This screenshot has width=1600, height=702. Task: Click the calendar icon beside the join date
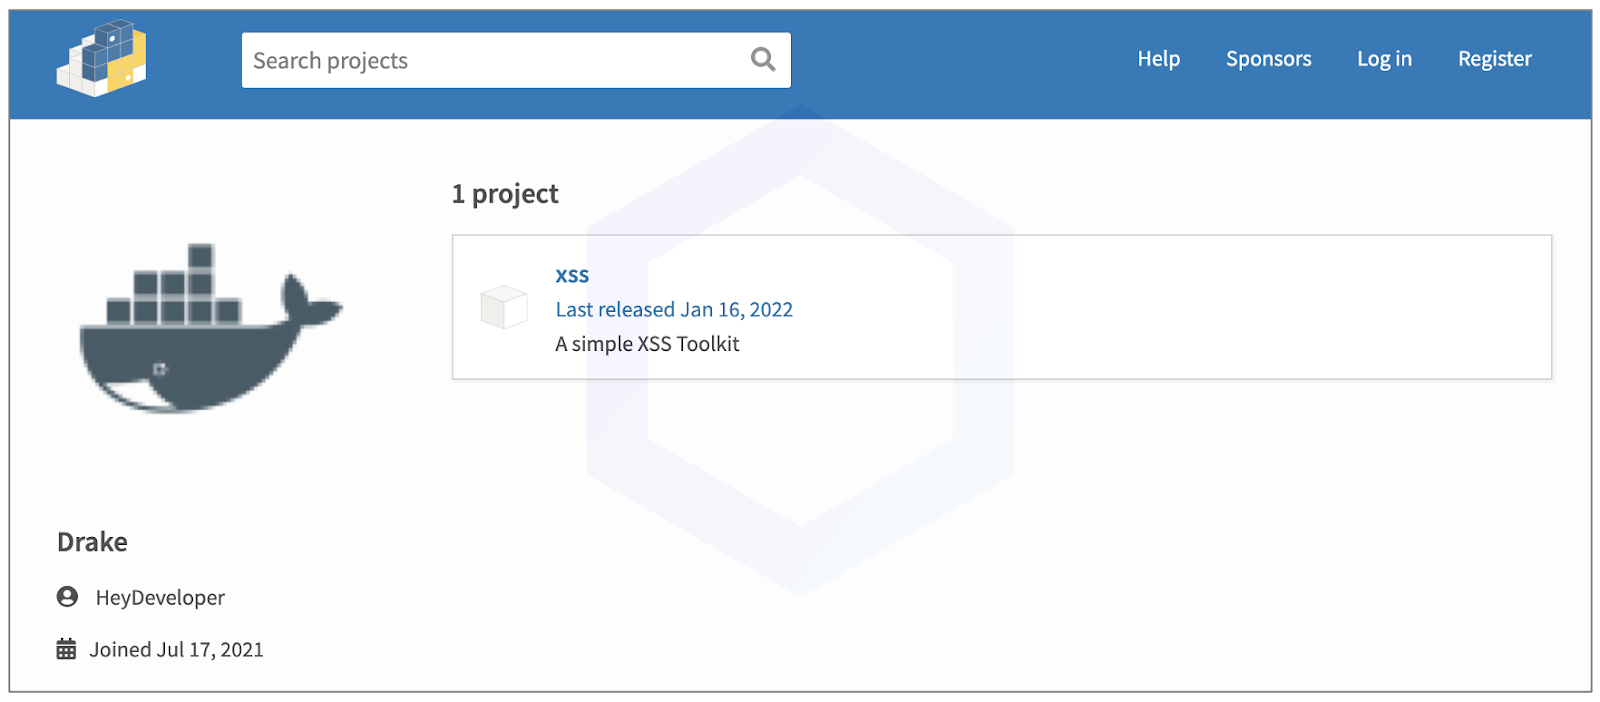(65, 648)
